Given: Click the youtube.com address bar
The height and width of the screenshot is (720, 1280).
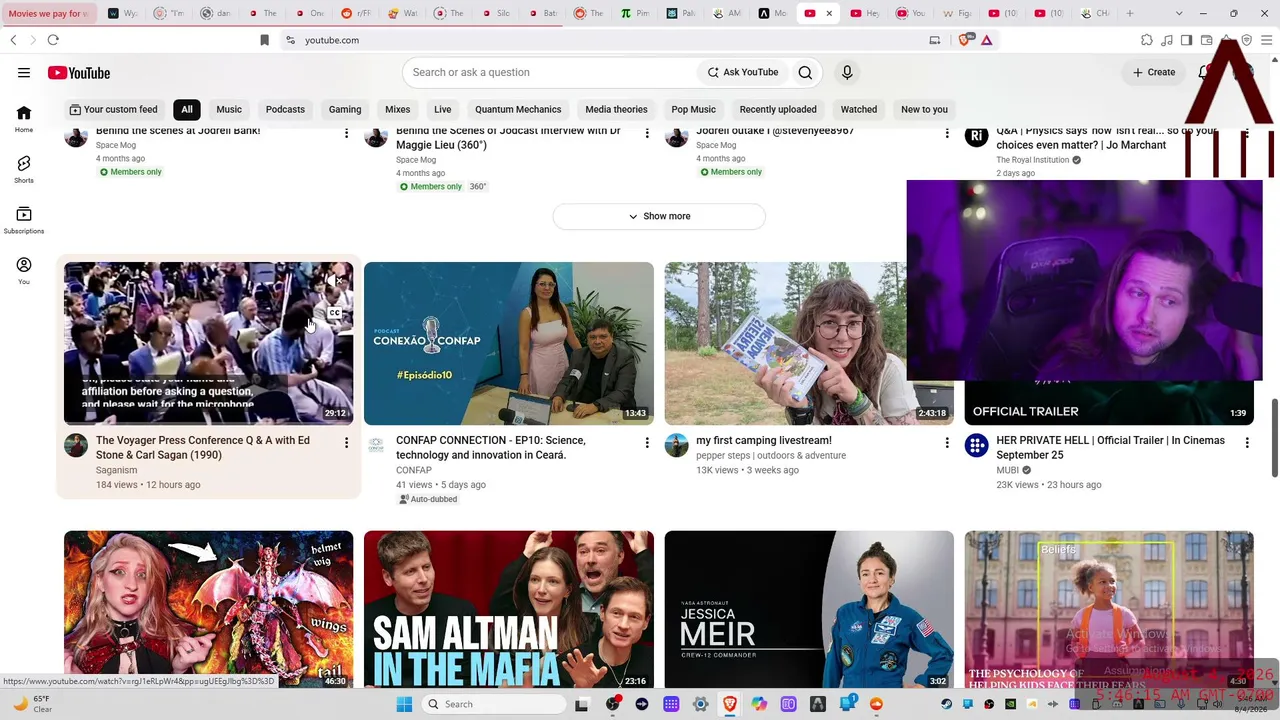Looking at the screenshot, I should 600,40.
